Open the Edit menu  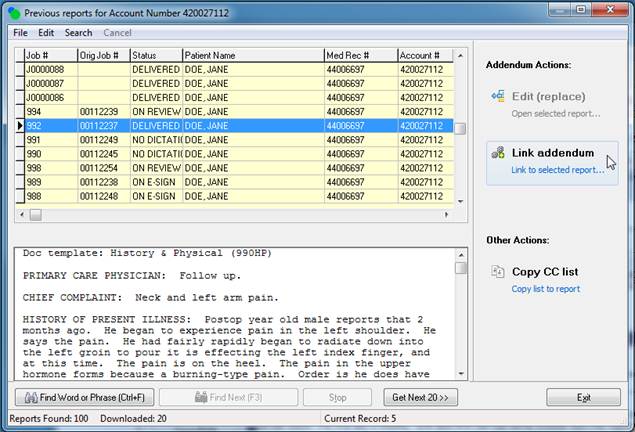(x=46, y=33)
